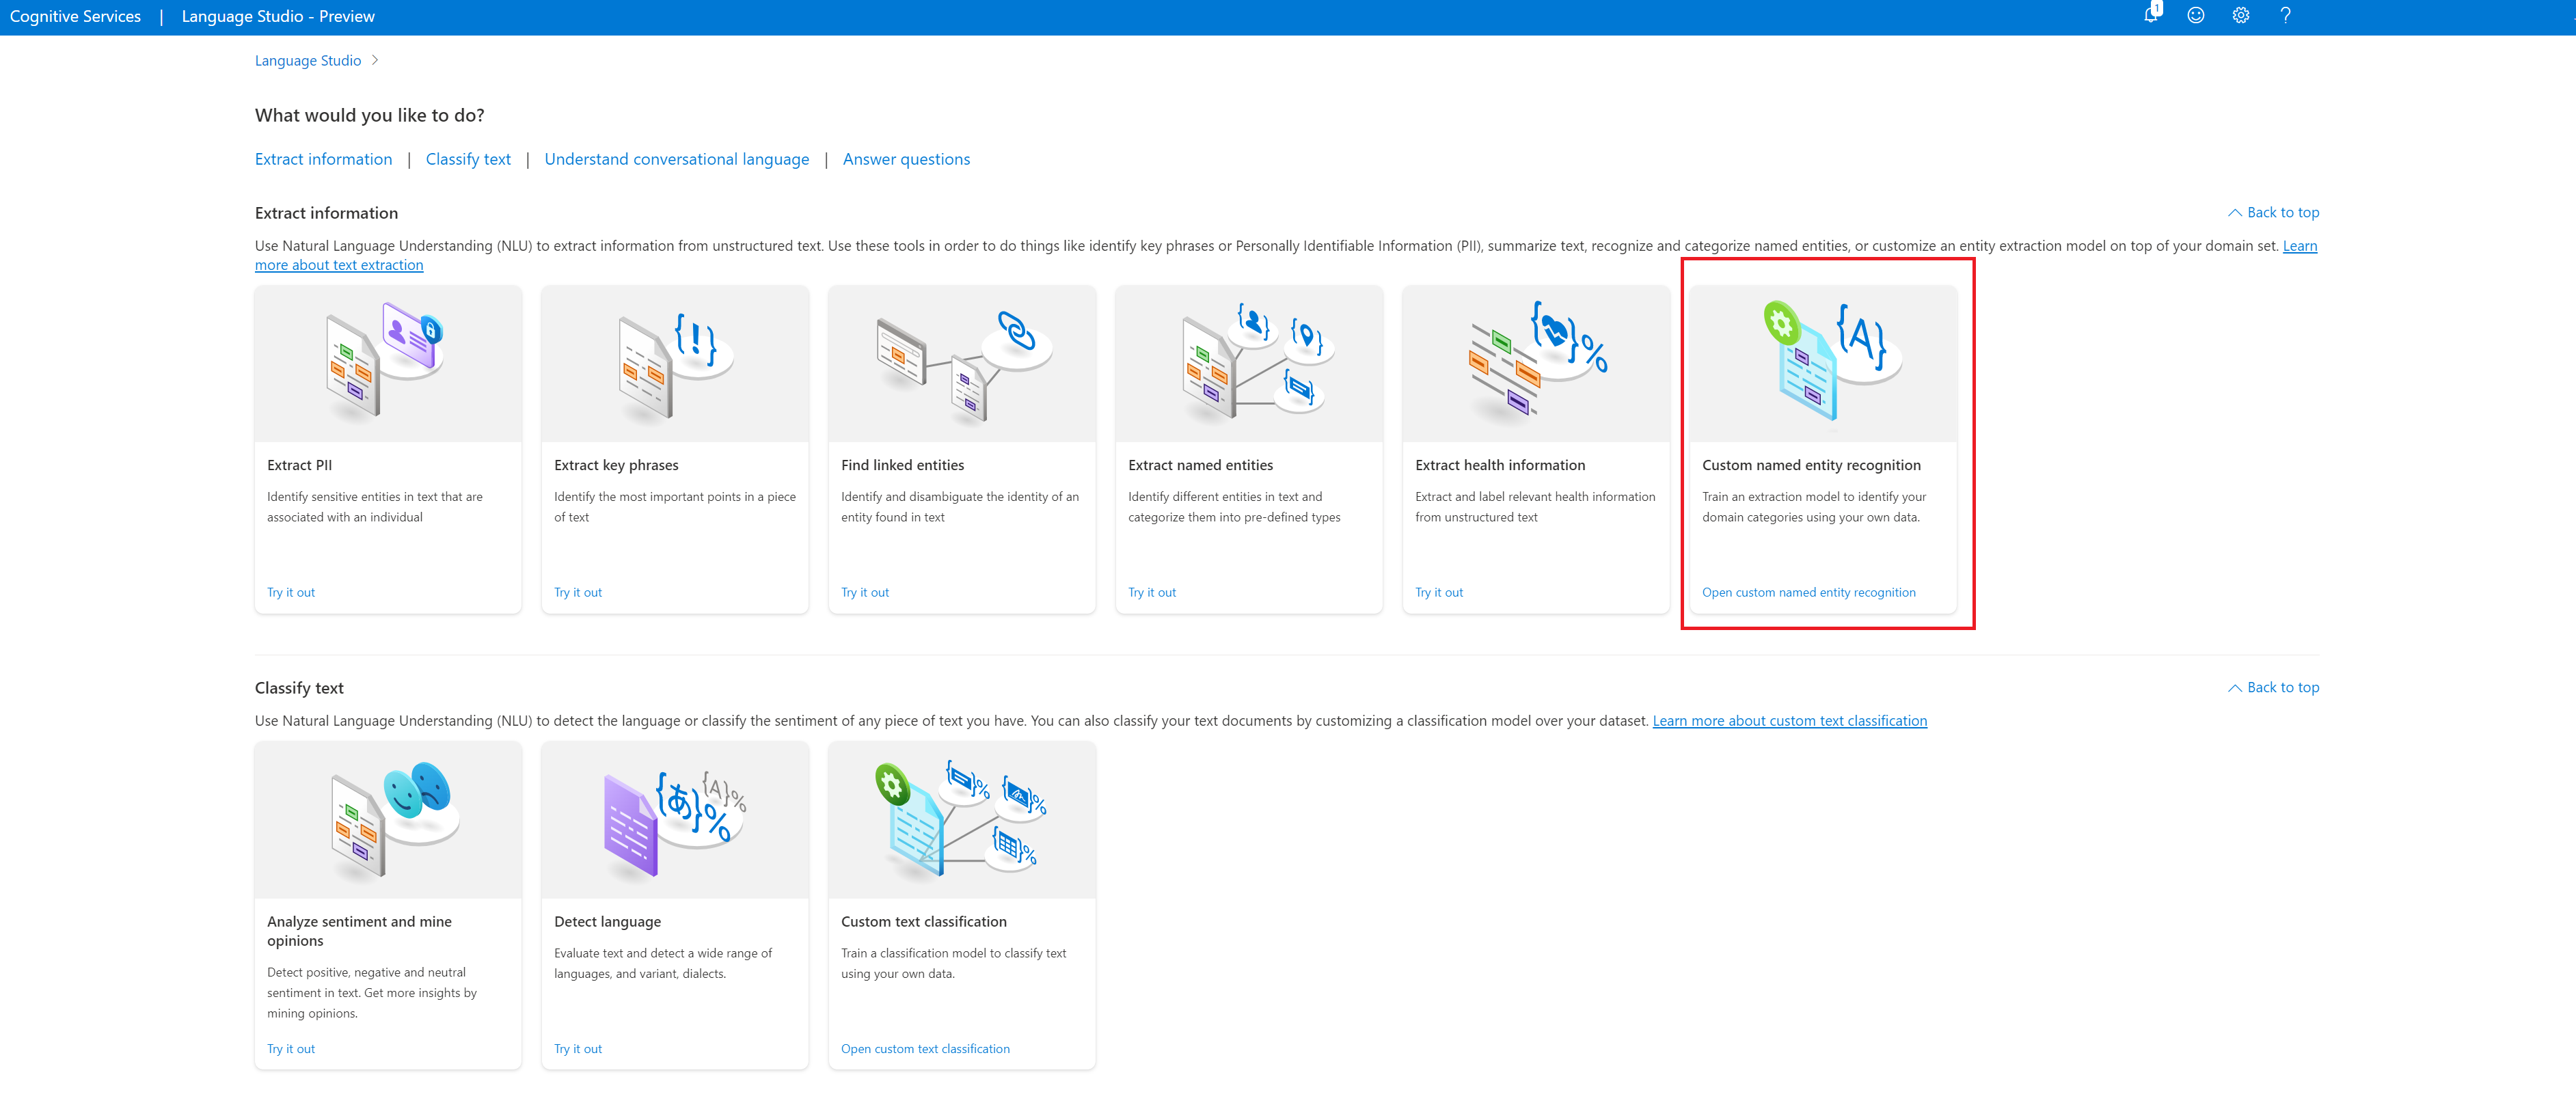Click Back to top in Extract information
The height and width of the screenshot is (1105, 2576).
tap(2273, 212)
